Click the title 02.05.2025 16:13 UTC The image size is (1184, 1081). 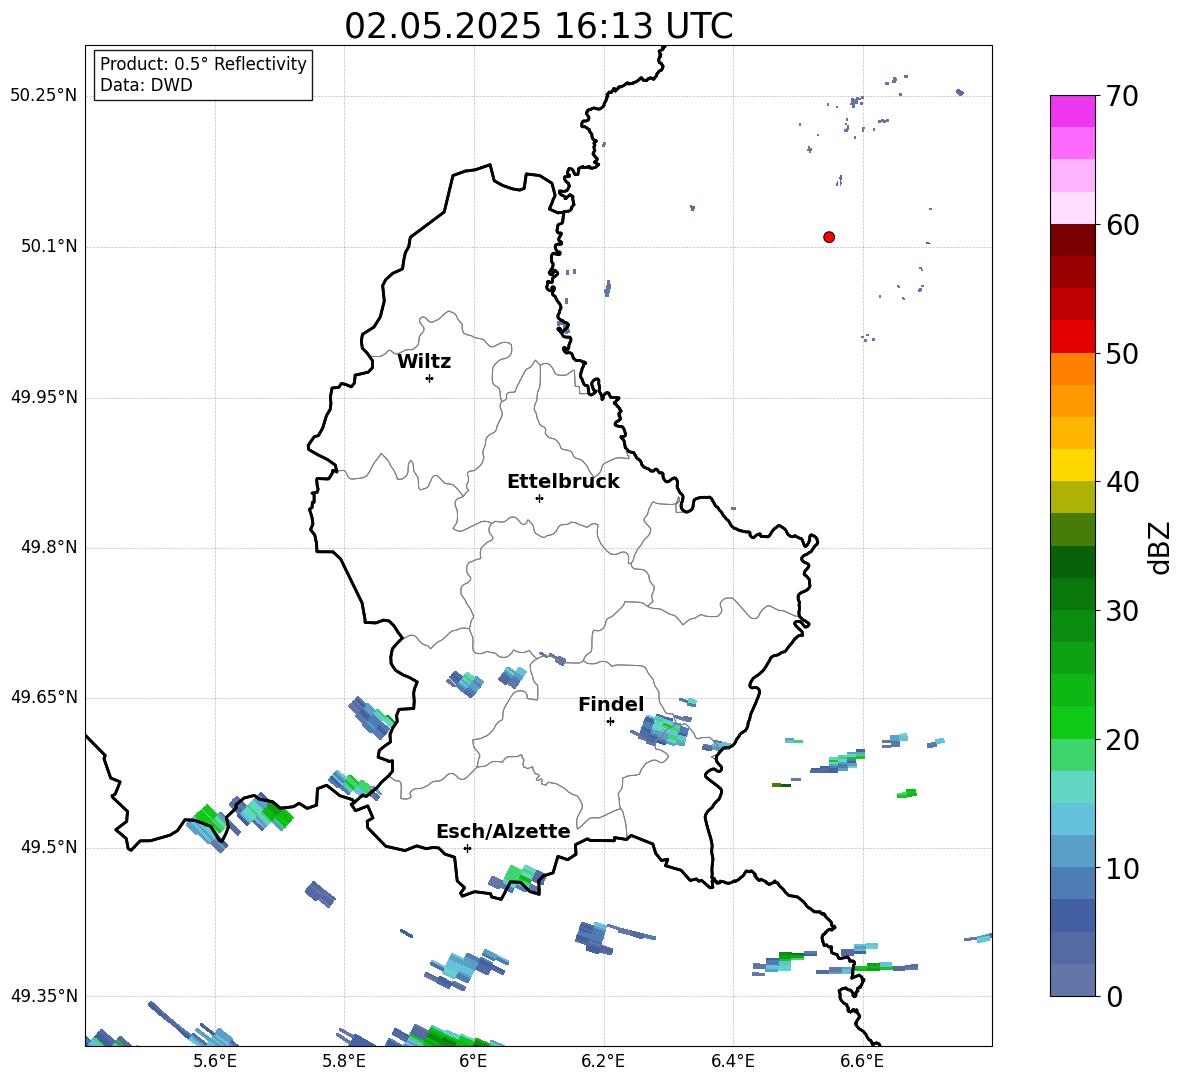tap(538, 26)
